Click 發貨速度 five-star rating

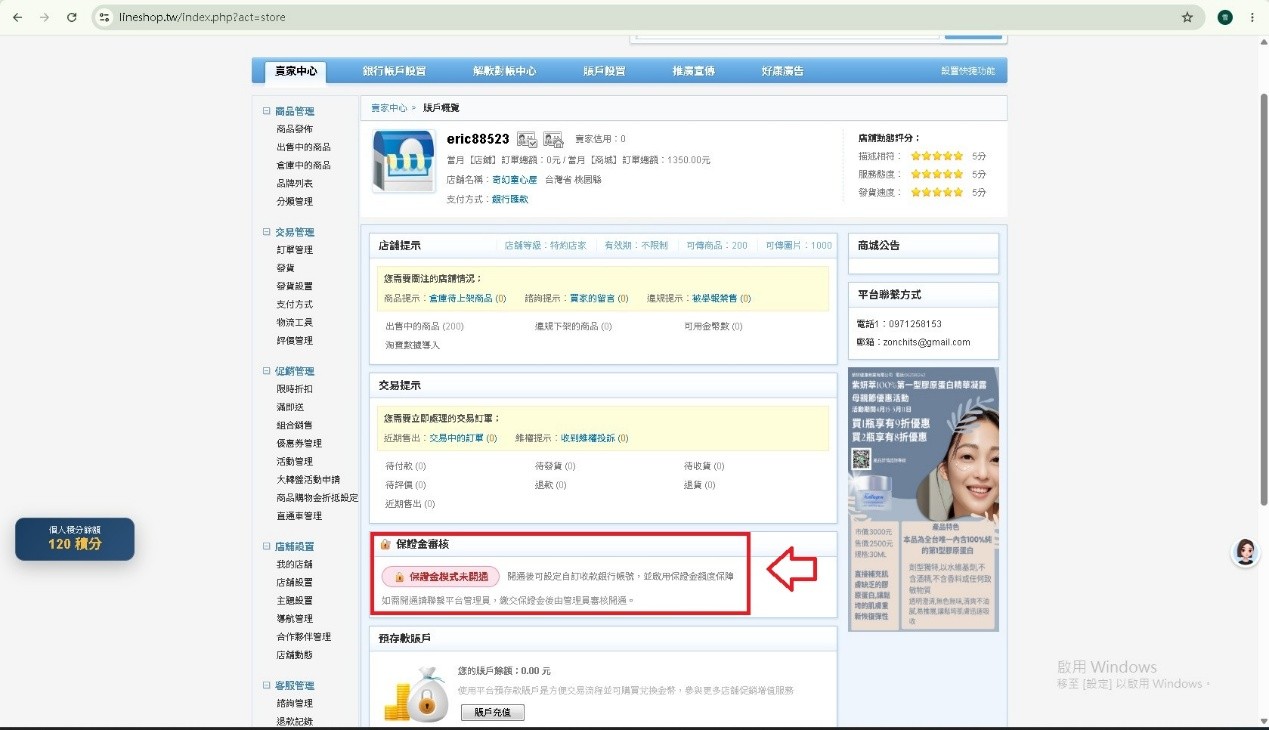937,192
